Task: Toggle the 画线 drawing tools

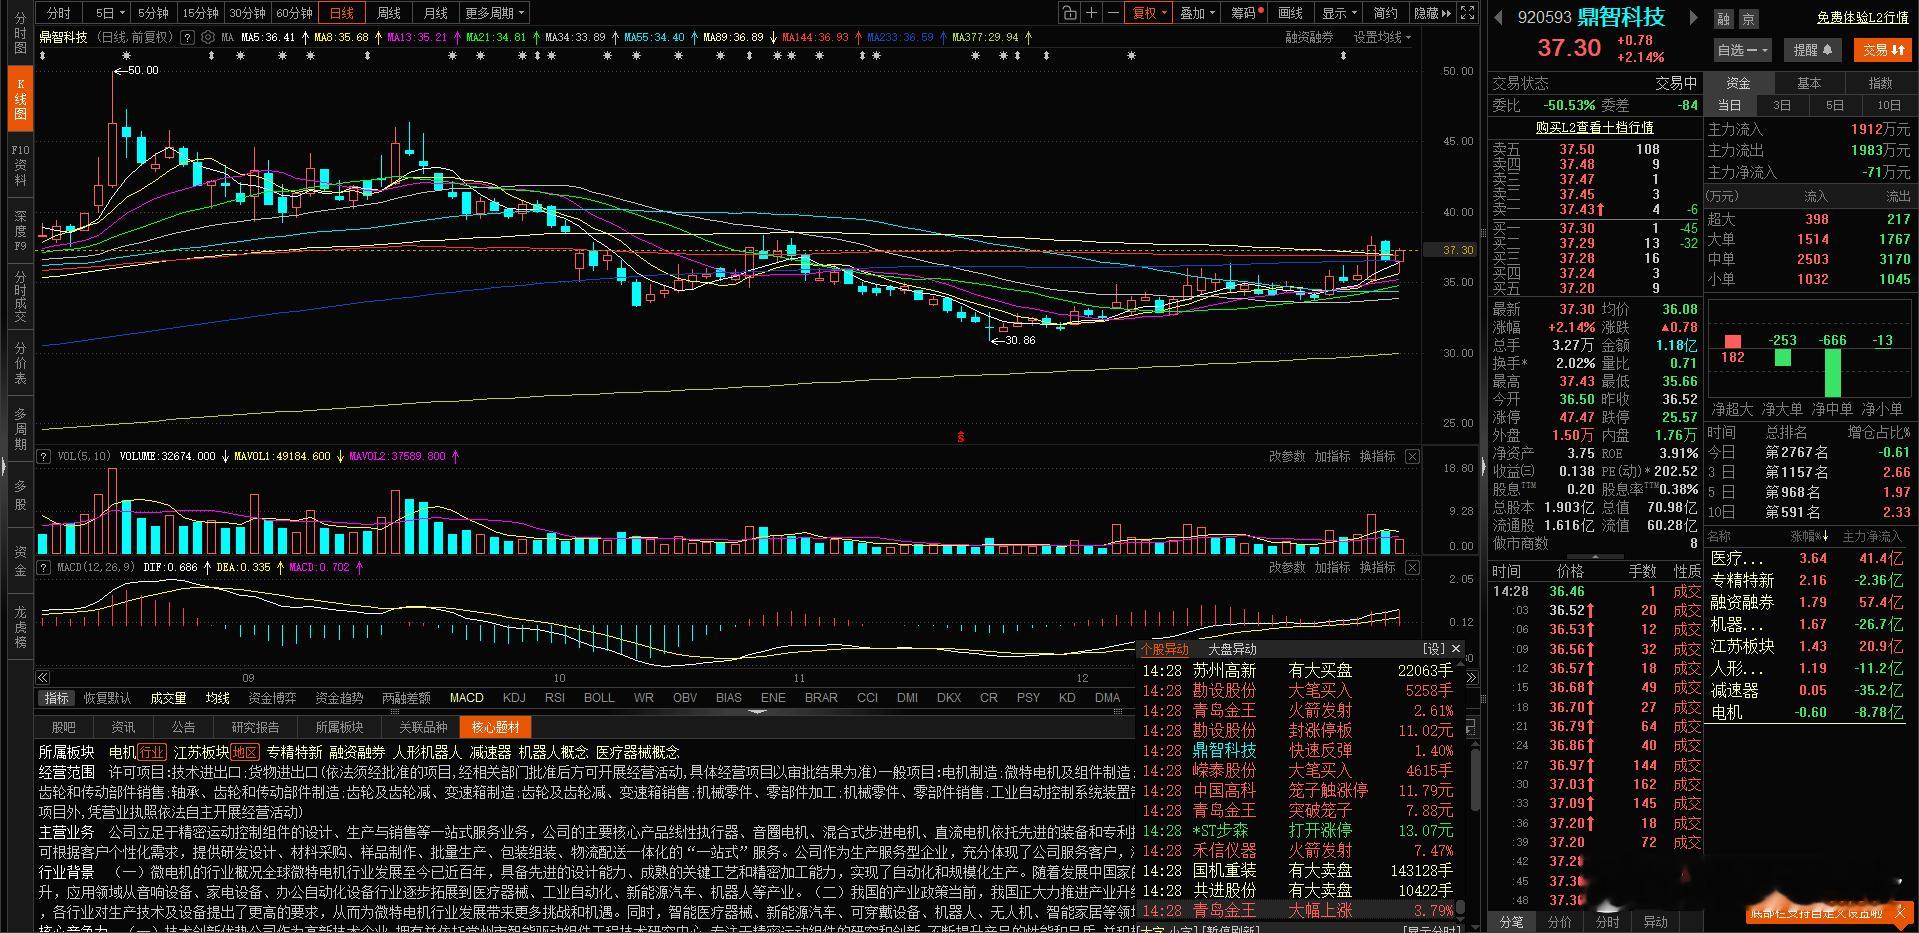Action: (x=1290, y=13)
